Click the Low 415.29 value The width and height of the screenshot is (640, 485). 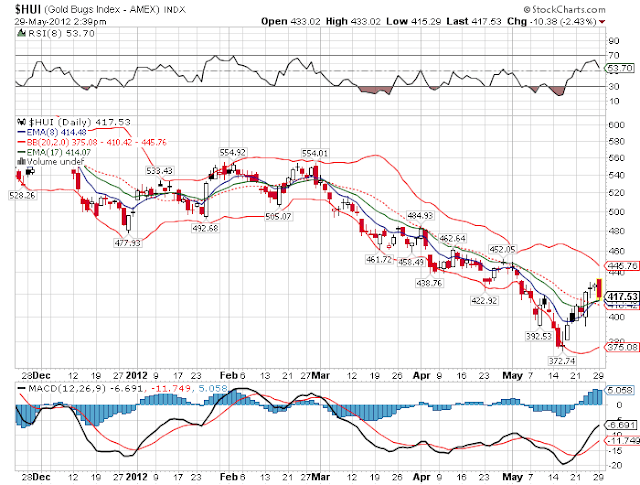point(413,21)
